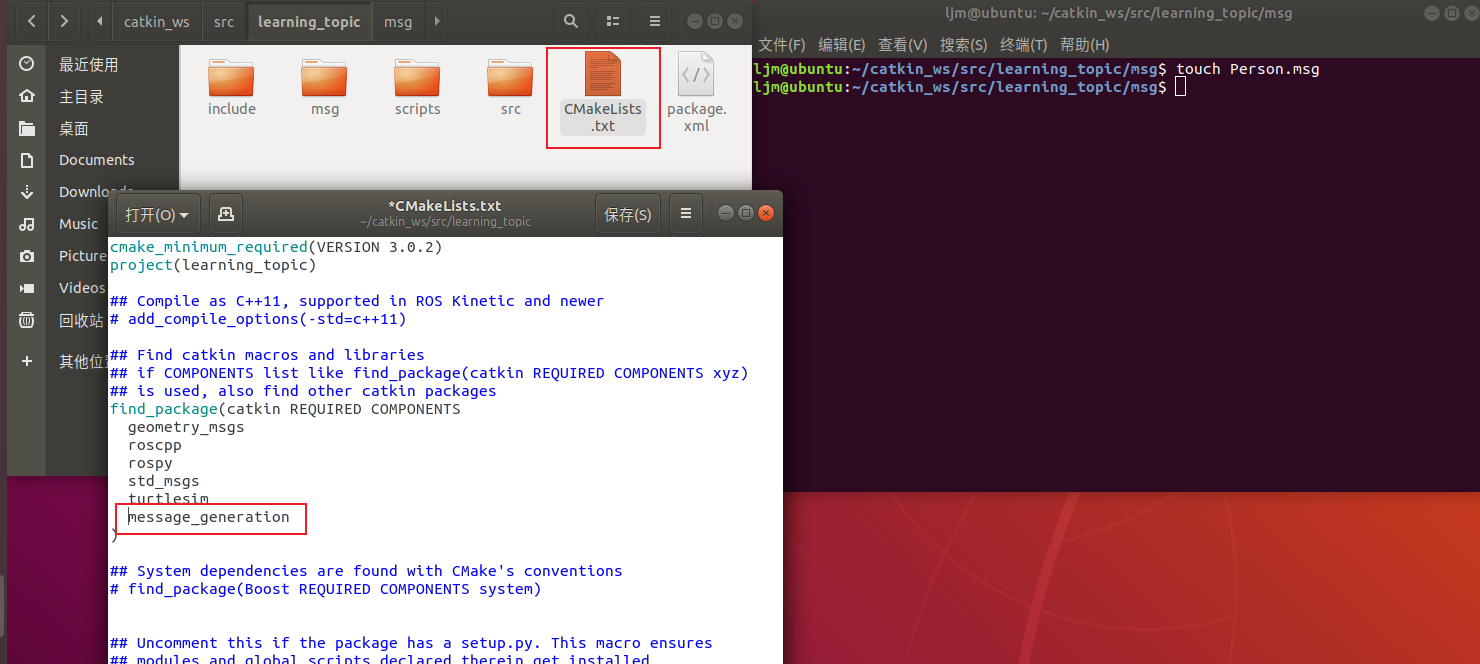Click the add_compile_options comment line
The image size is (1480, 664).
click(258, 319)
